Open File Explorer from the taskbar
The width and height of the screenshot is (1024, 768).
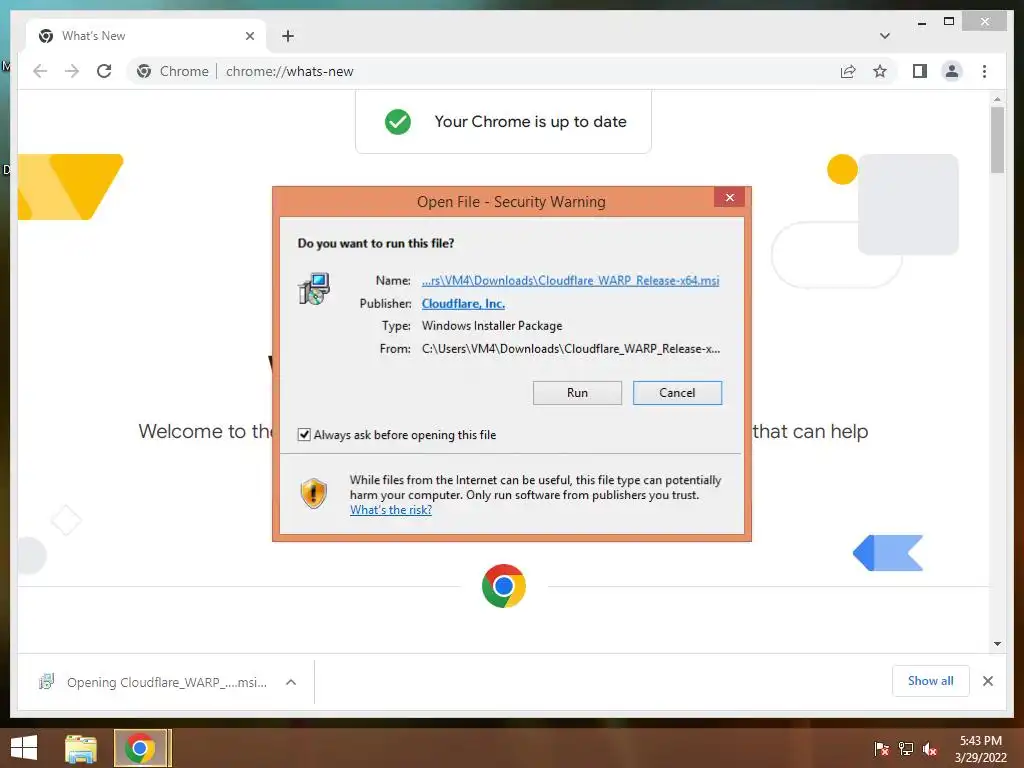tap(81, 748)
